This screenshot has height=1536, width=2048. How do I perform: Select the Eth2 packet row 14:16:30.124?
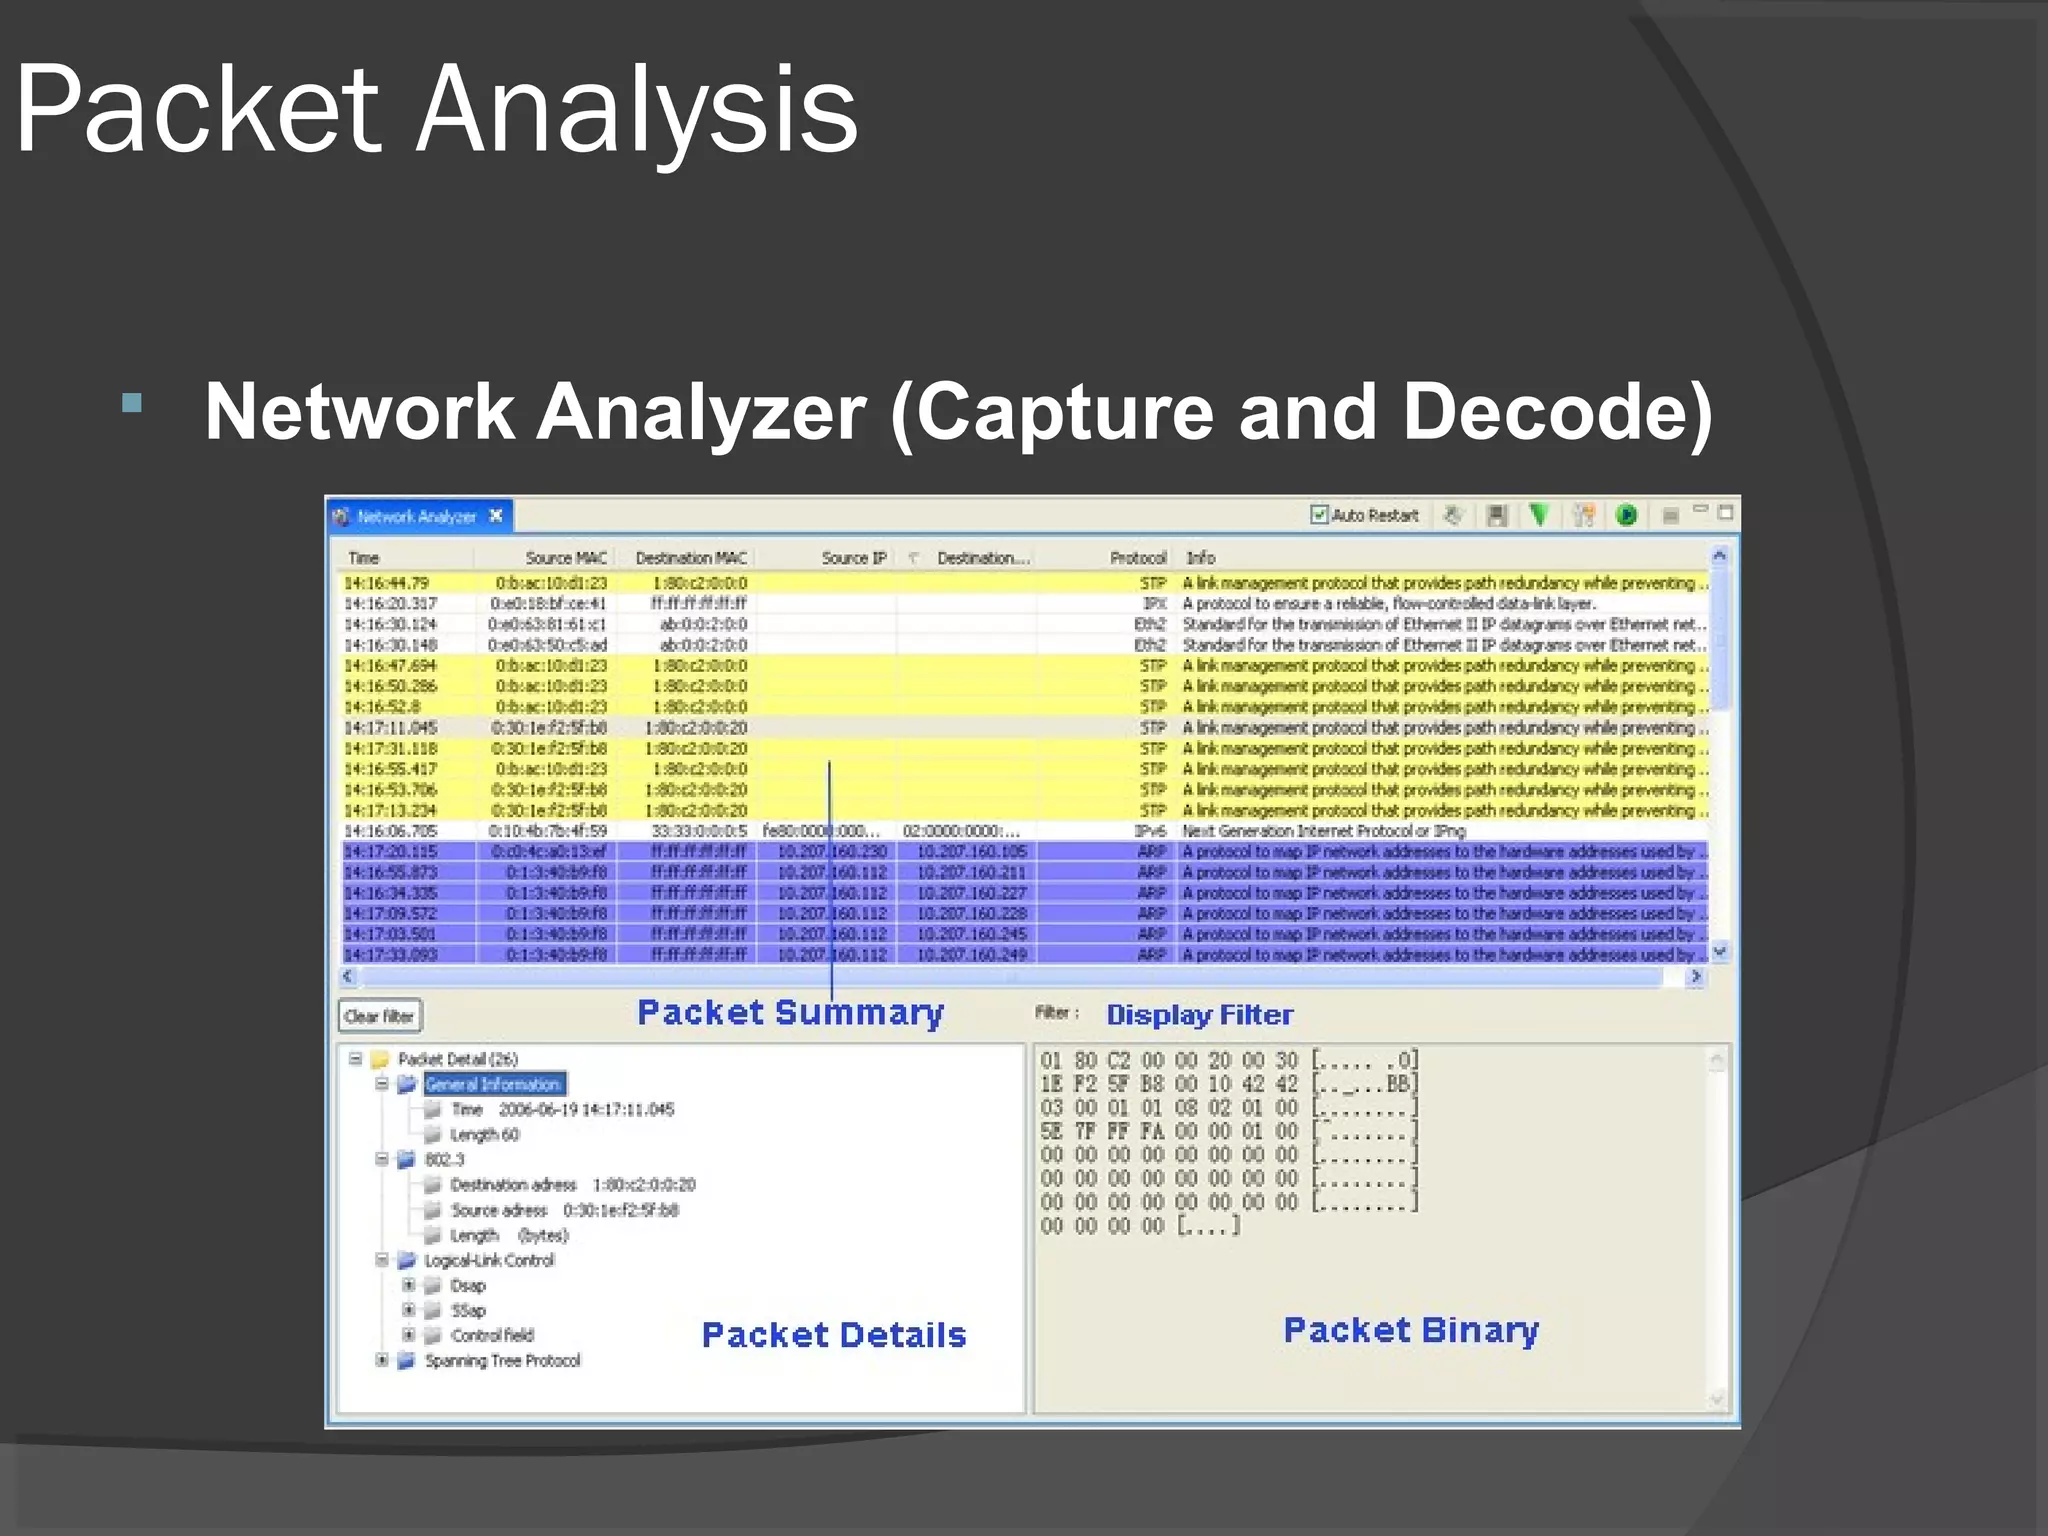pos(1024,624)
